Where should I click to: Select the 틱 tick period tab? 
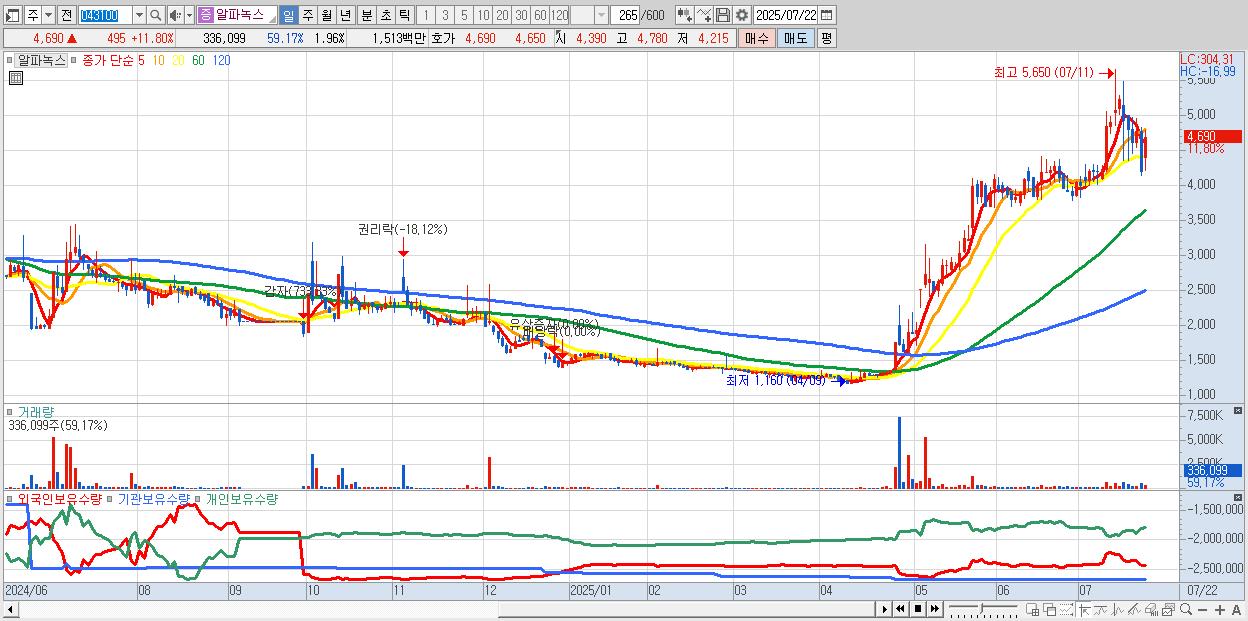point(404,15)
